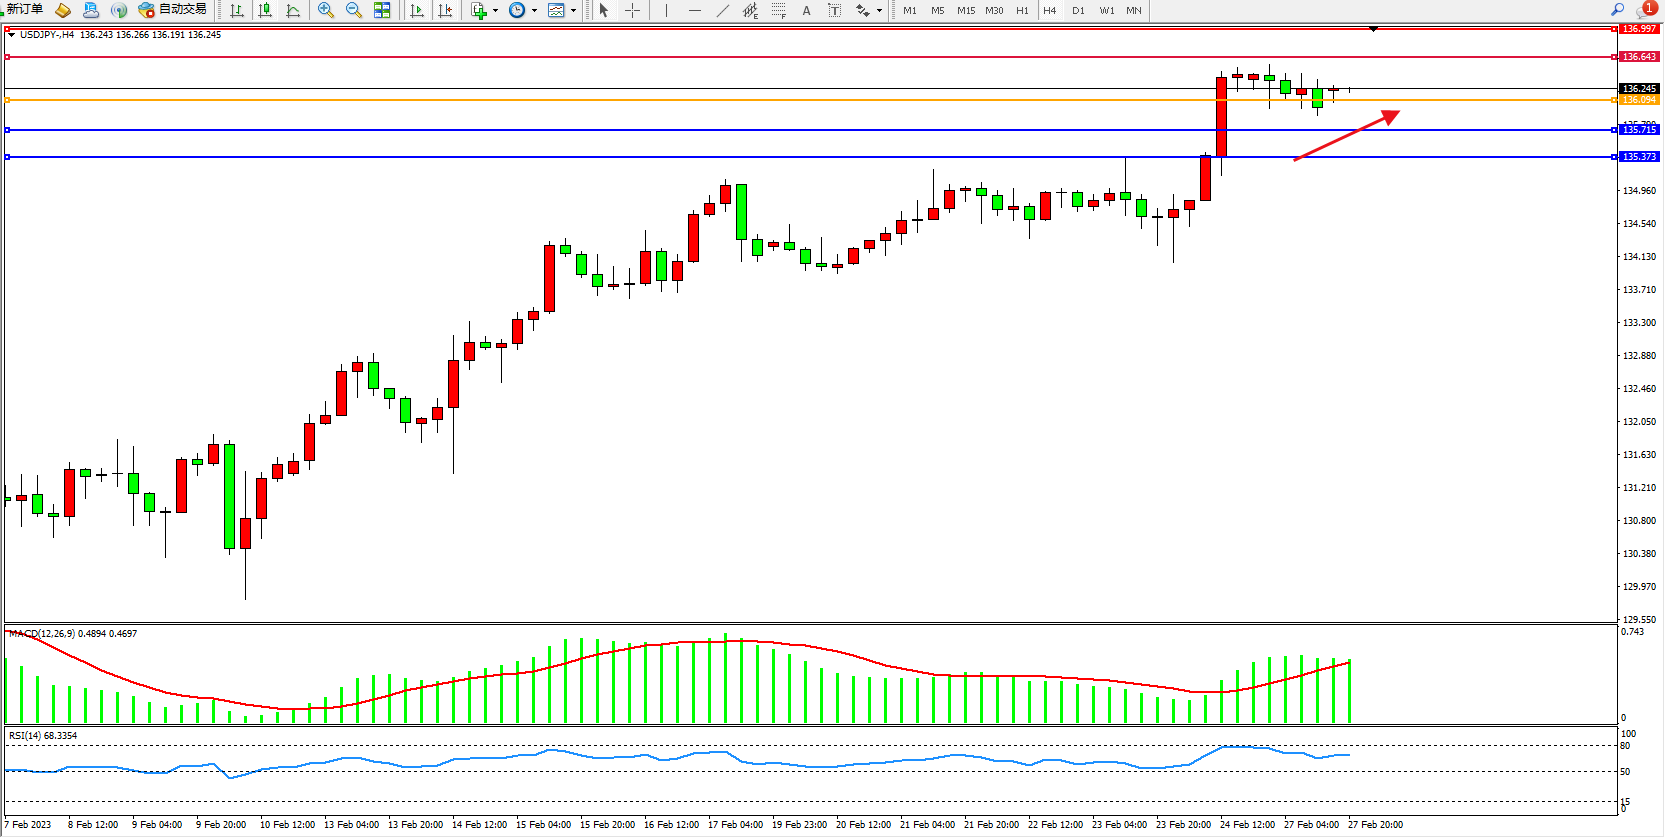The height and width of the screenshot is (838, 1665).
Task: Switch chart to candlestick mode
Action: [265, 11]
